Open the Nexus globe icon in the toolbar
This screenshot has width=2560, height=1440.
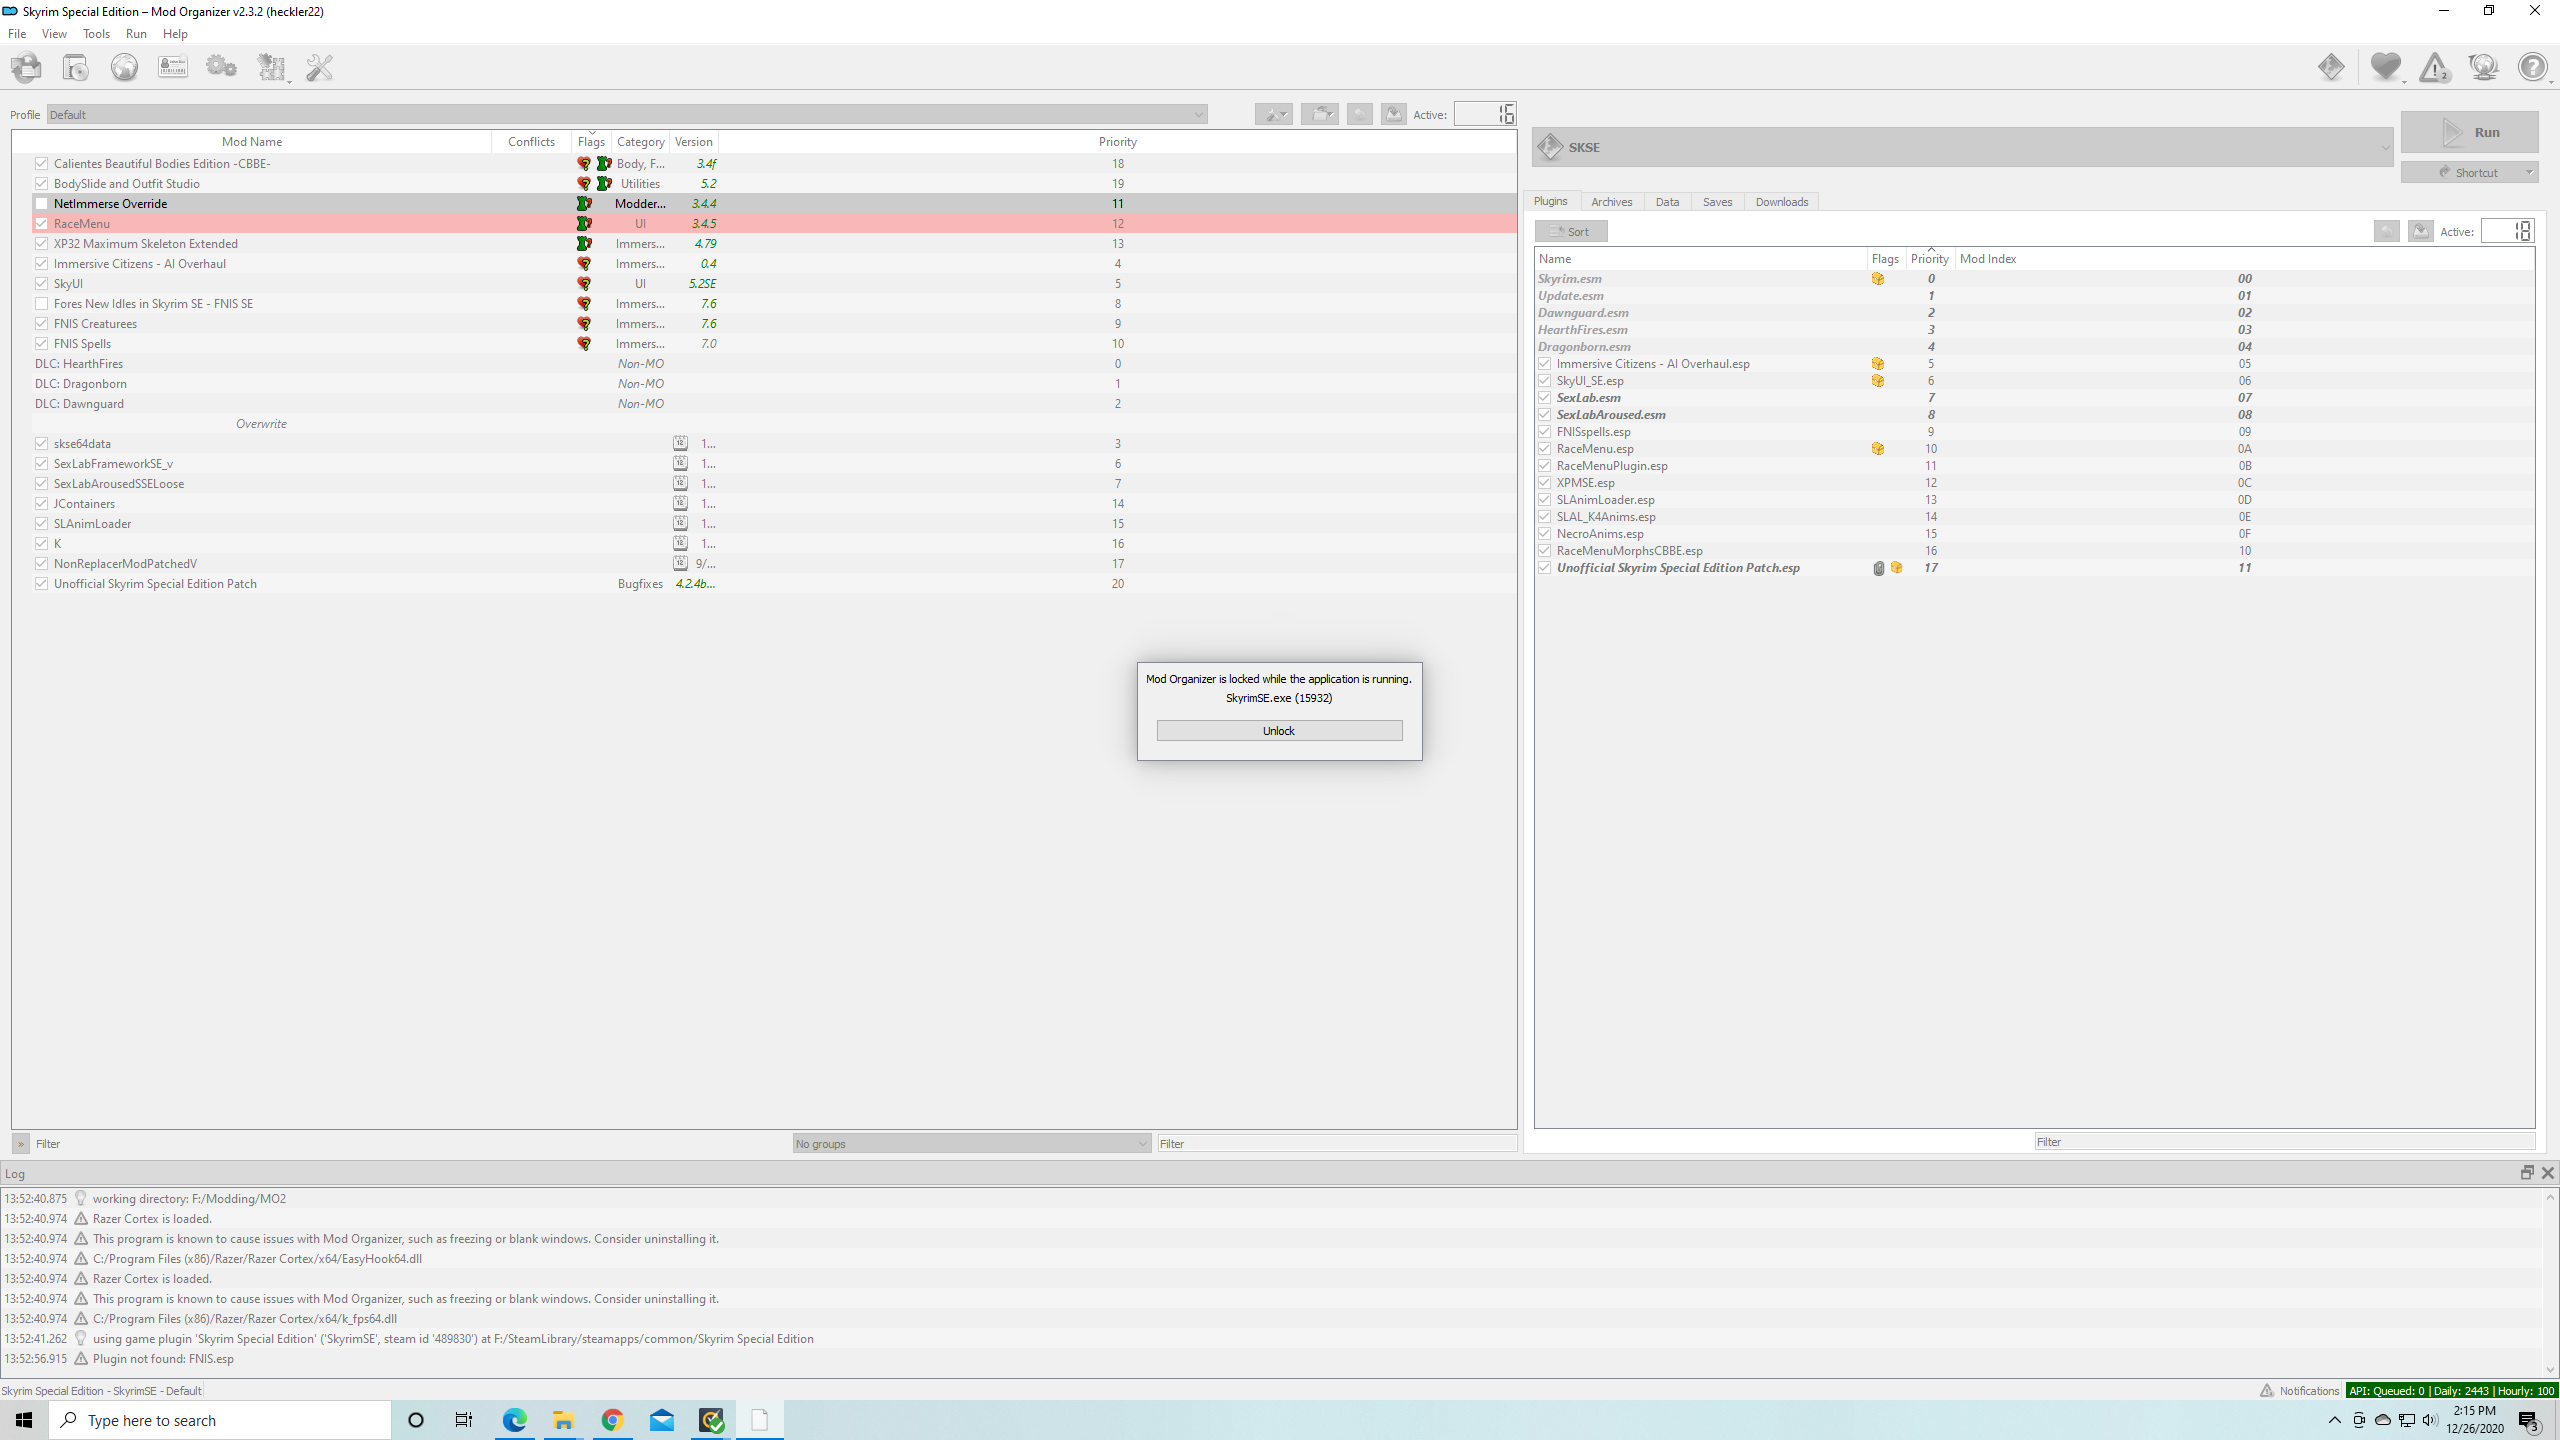(x=124, y=68)
